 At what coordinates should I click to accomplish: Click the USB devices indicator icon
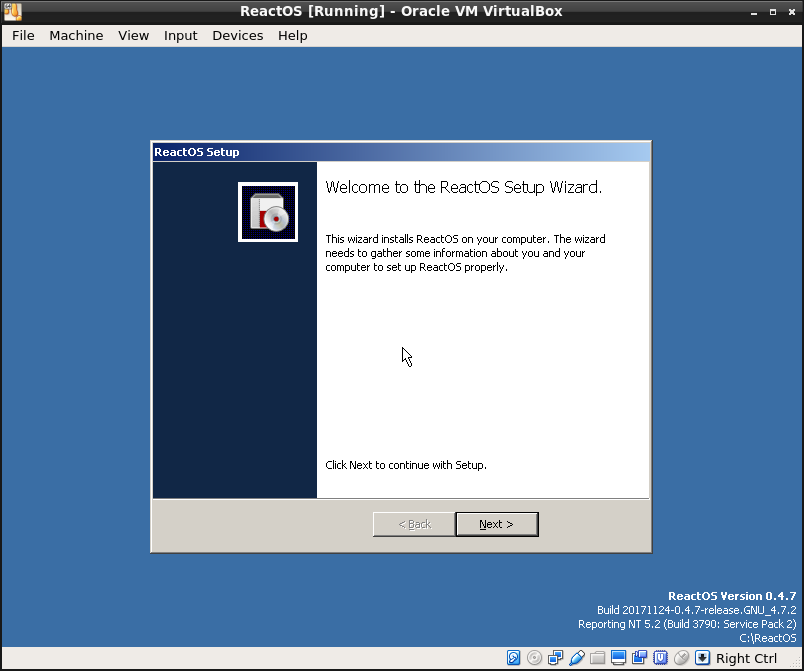(x=577, y=658)
